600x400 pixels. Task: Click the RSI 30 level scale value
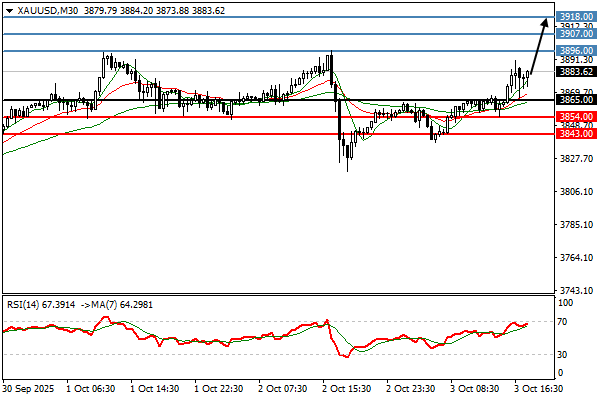coord(565,354)
